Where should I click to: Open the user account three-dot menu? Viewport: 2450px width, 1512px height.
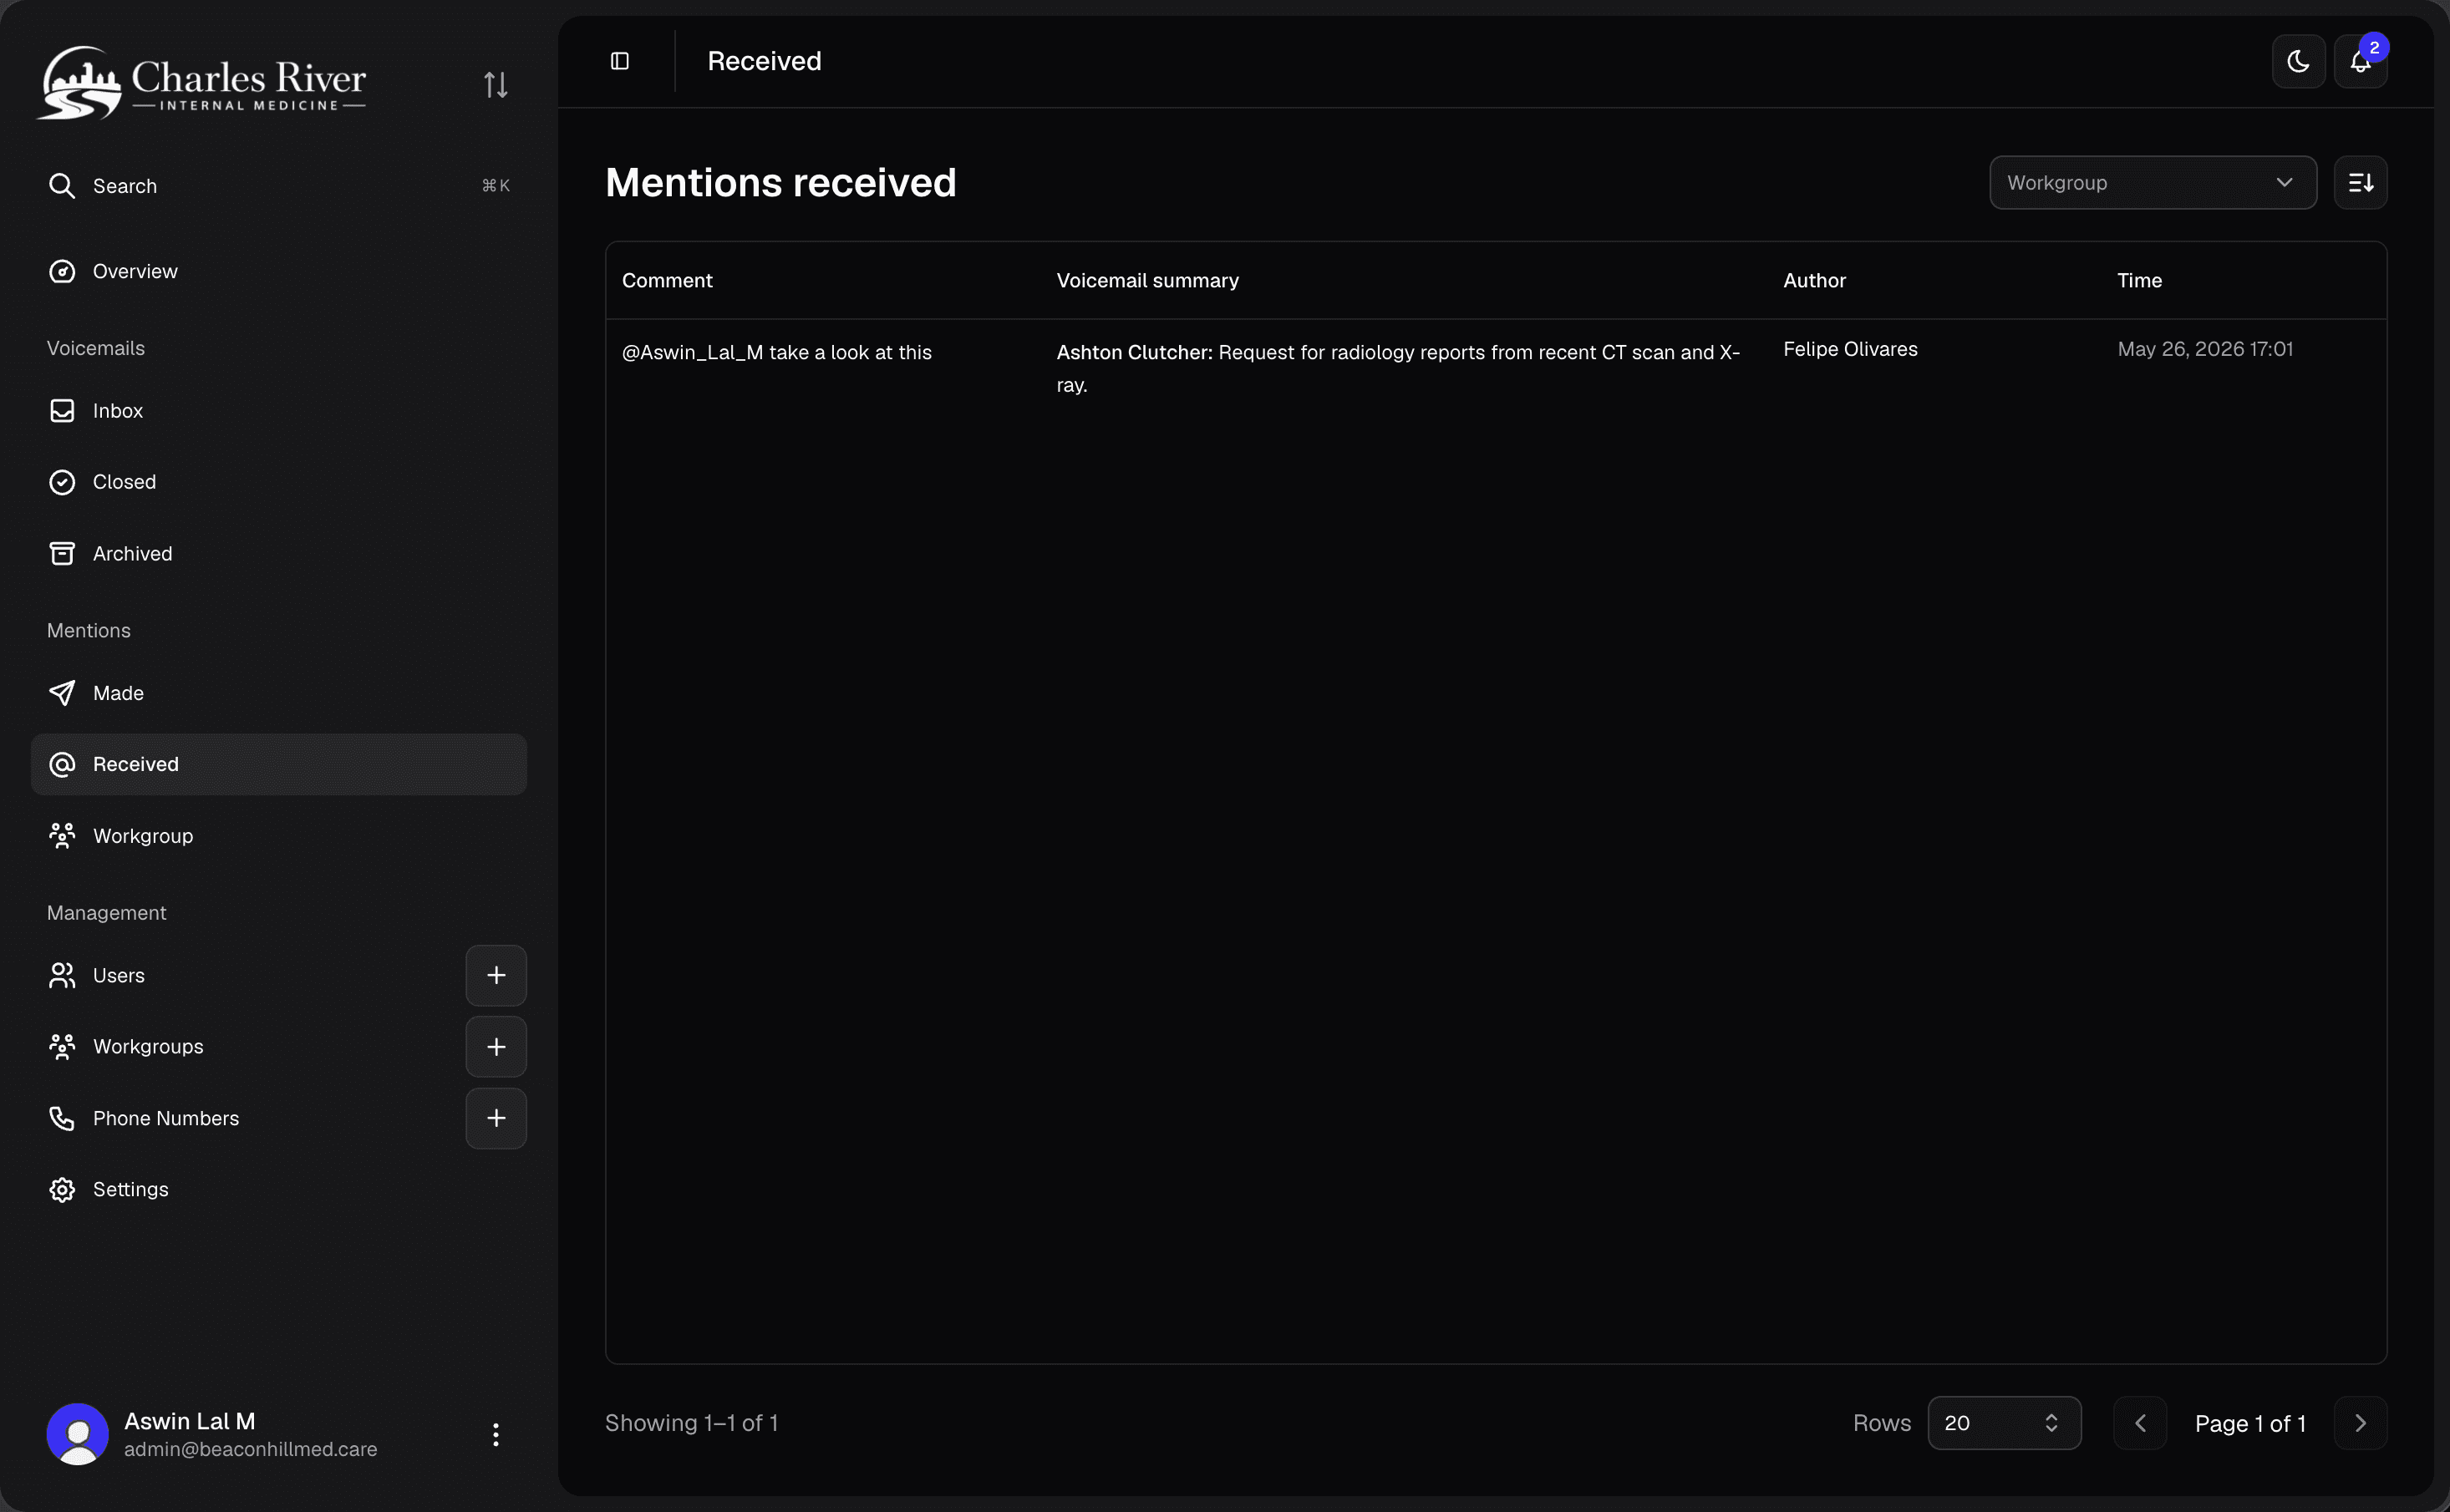pyautogui.click(x=496, y=1435)
